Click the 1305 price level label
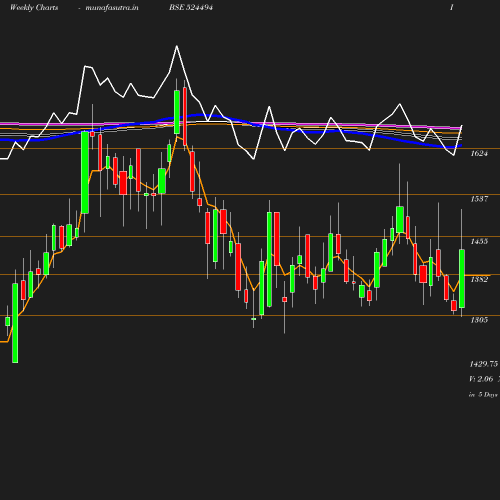 [479, 320]
